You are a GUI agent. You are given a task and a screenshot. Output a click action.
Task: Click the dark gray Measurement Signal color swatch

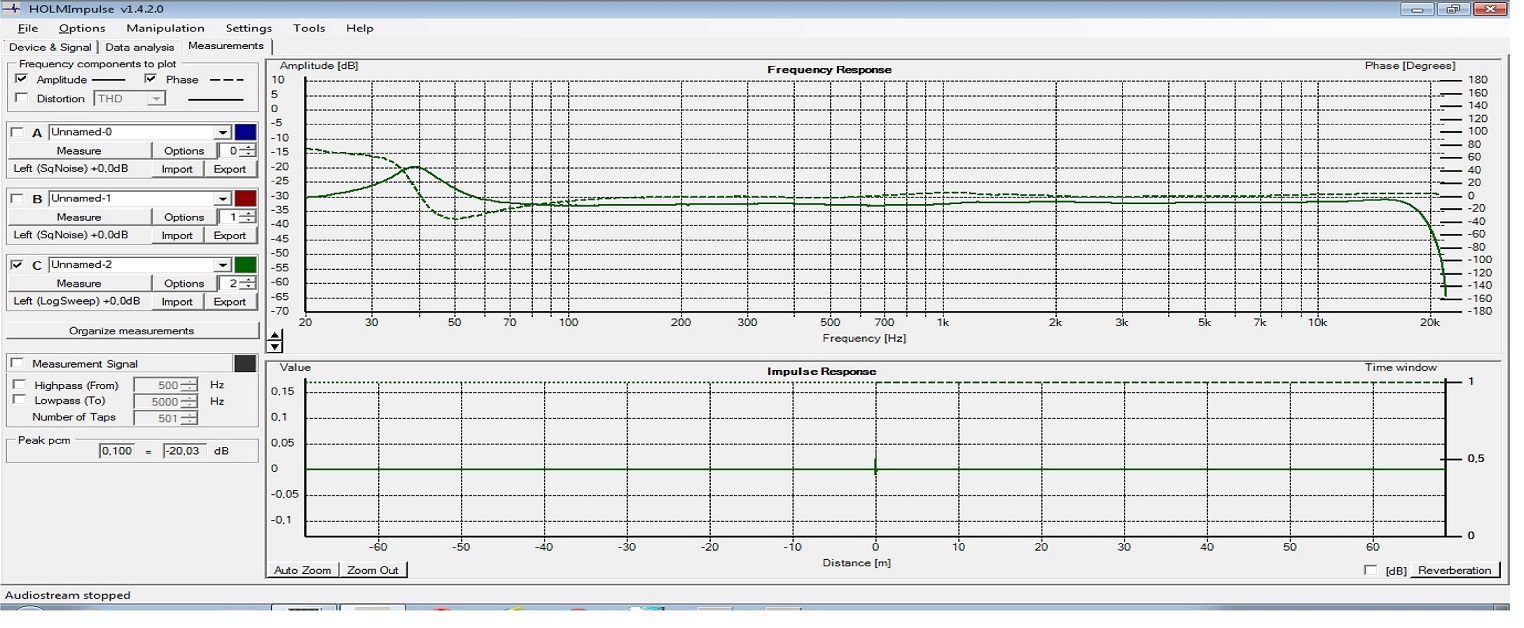point(245,364)
